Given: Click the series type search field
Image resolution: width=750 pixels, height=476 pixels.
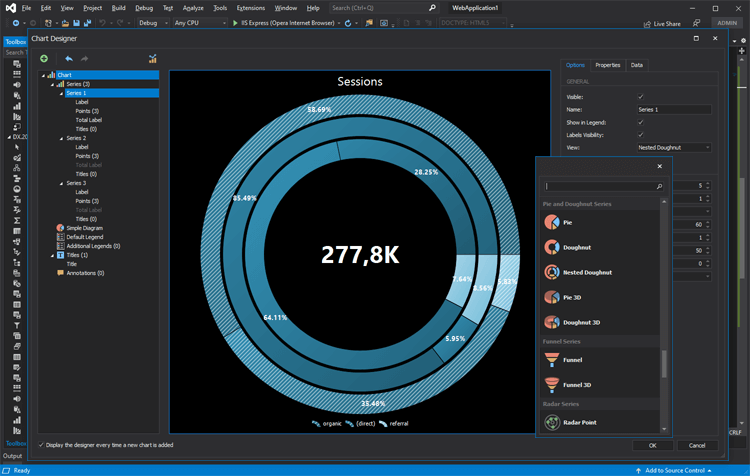Looking at the screenshot, I should pyautogui.click(x=601, y=186).
